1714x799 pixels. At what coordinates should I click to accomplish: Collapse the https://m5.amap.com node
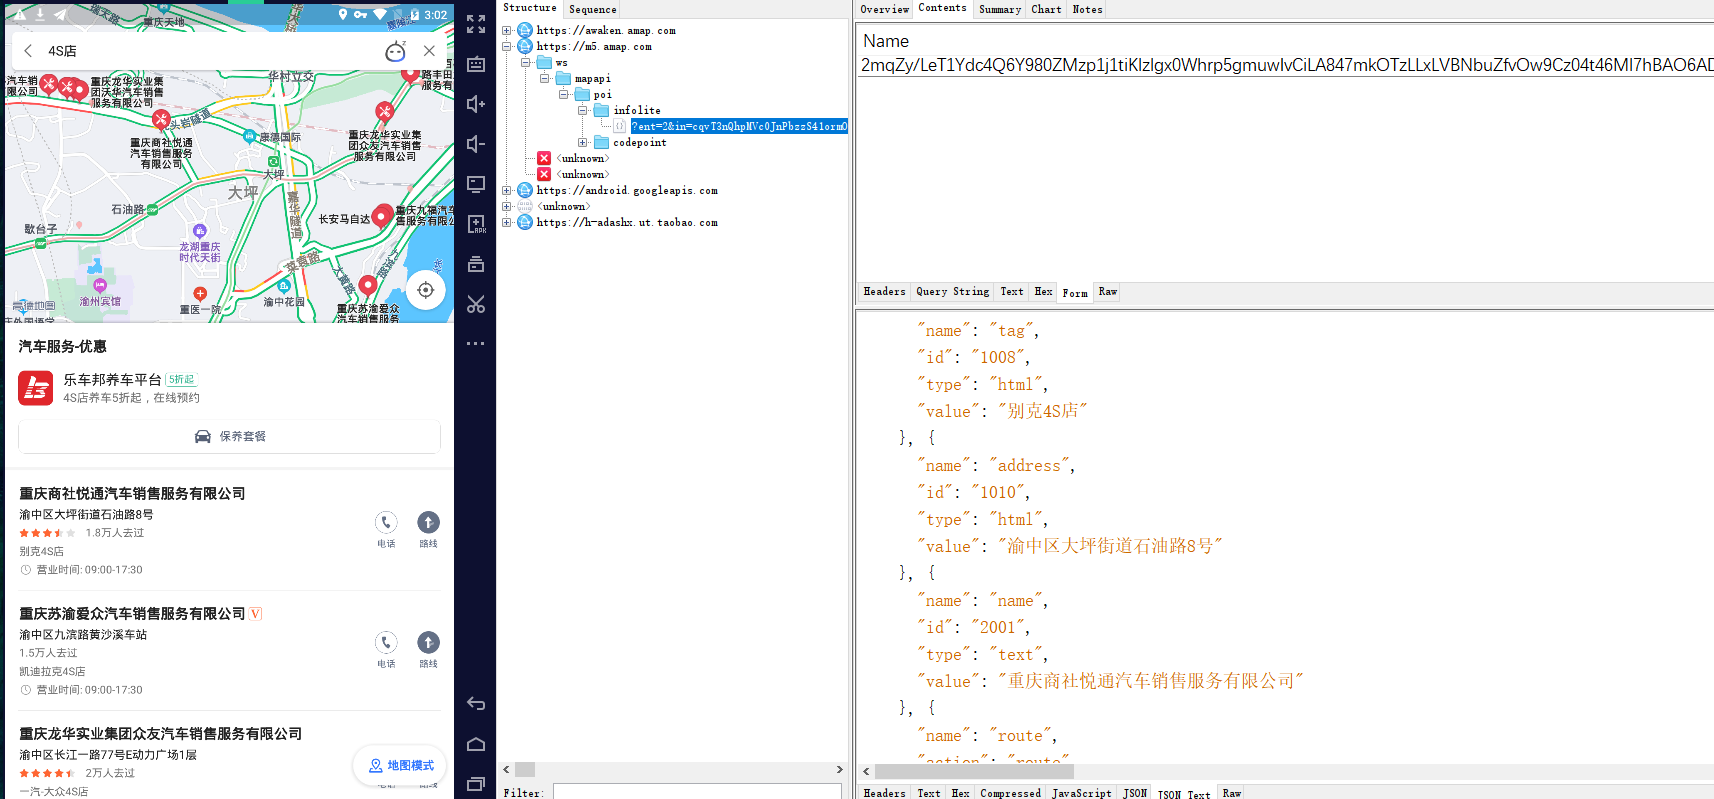pos(506,46)
